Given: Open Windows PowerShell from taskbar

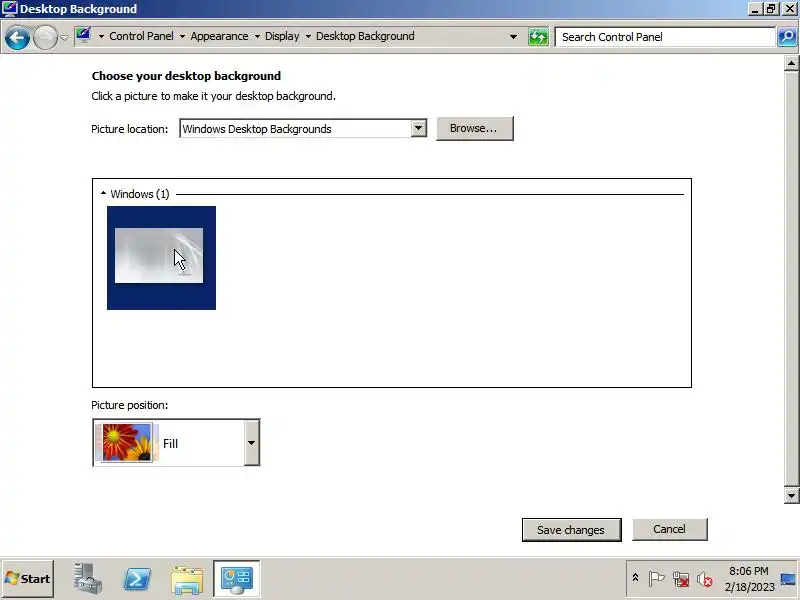Looking at the screenshot, I should coord(137,579).
